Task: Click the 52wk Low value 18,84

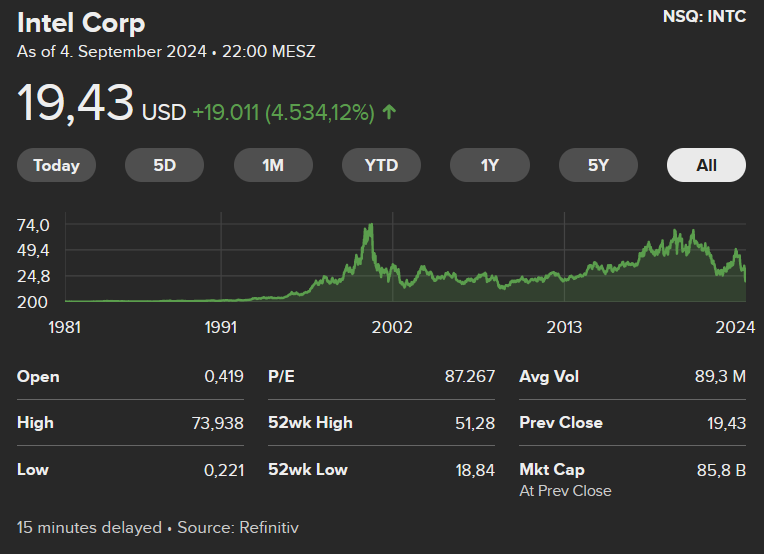Action: [x=475, y=470]
